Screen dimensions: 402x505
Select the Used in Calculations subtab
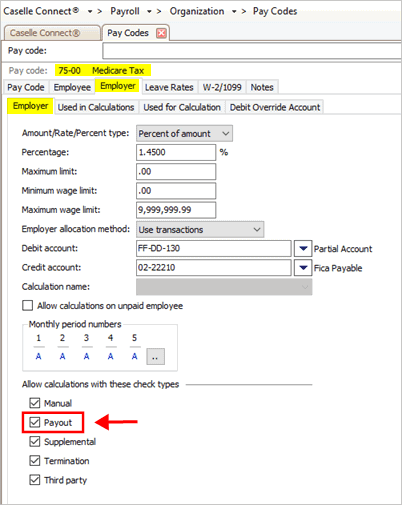pos(96,107)
